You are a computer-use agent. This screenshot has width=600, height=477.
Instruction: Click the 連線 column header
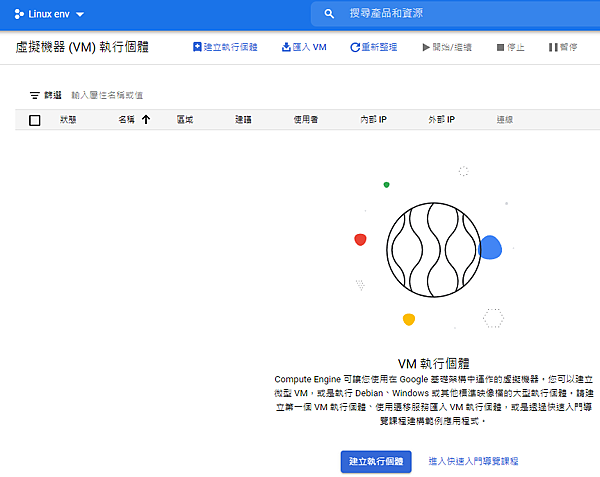505,120
